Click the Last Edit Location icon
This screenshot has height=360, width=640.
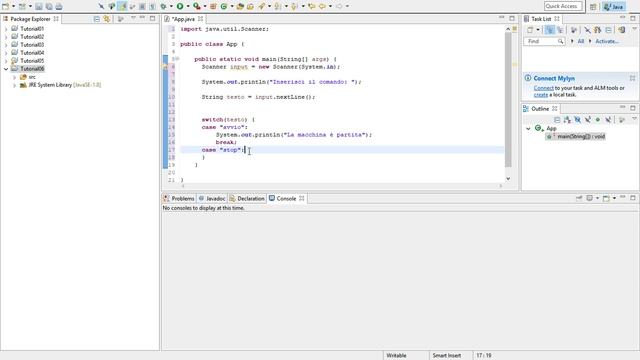click(x=312, y=6)
